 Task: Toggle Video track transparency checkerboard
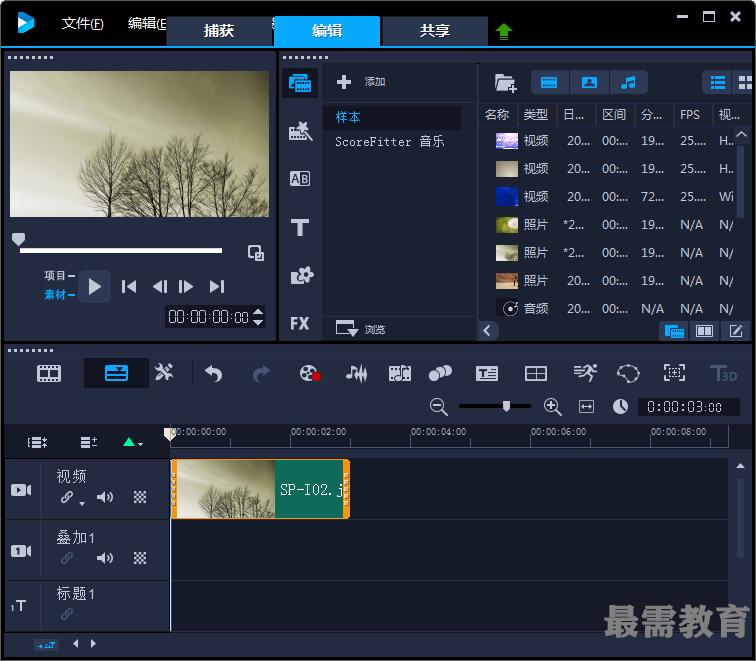click(140, 497)
